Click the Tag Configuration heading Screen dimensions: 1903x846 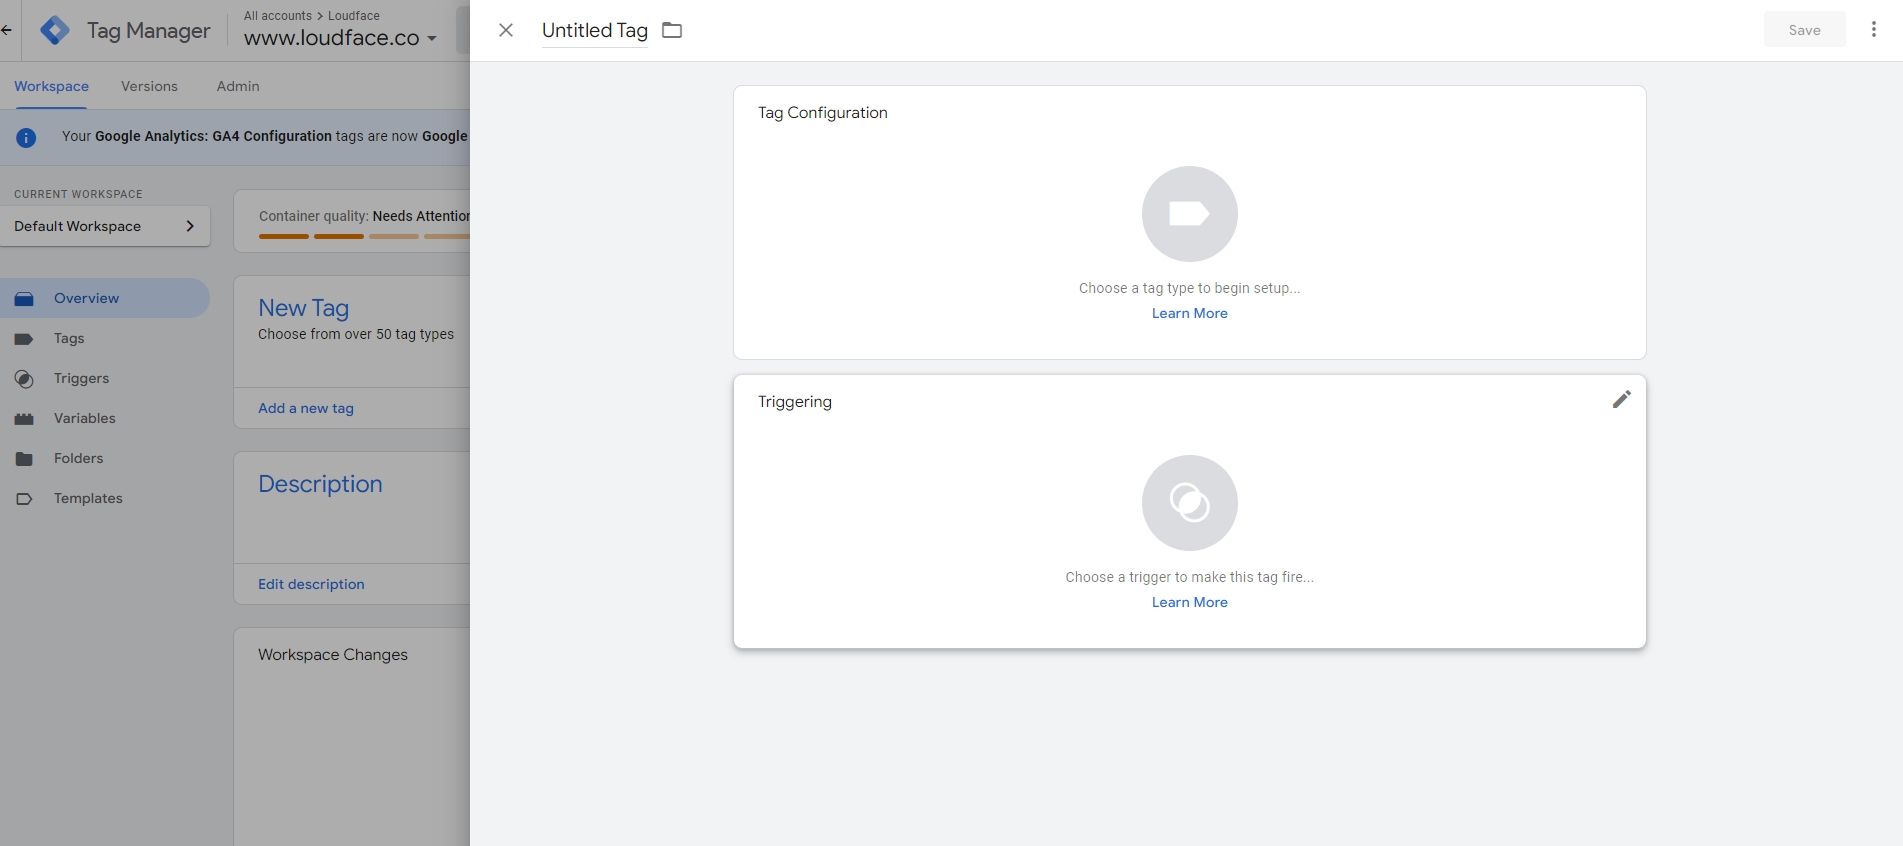tap(822, 113)
